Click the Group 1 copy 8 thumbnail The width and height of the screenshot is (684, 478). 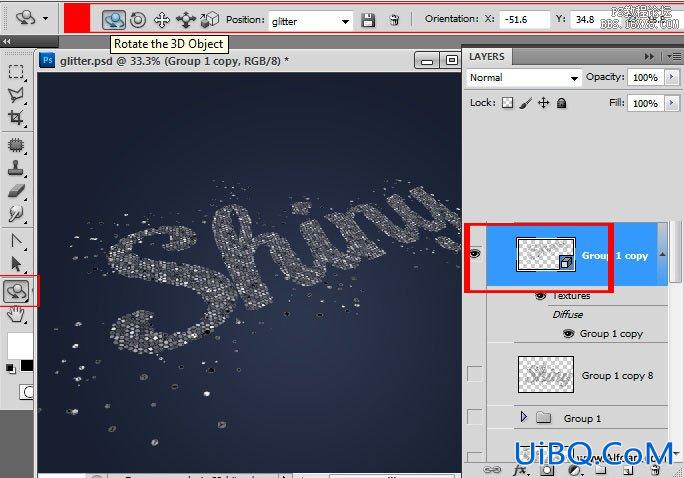(546, 374)
